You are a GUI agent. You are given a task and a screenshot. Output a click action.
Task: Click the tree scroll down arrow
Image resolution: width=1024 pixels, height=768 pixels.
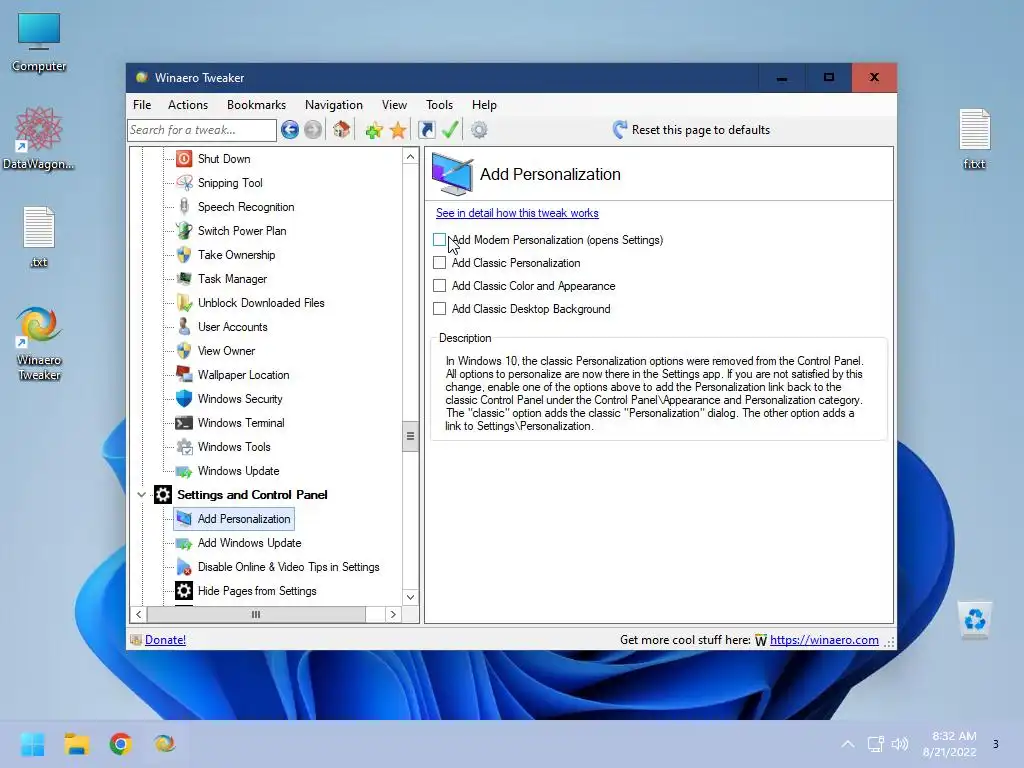pos(410,597)
